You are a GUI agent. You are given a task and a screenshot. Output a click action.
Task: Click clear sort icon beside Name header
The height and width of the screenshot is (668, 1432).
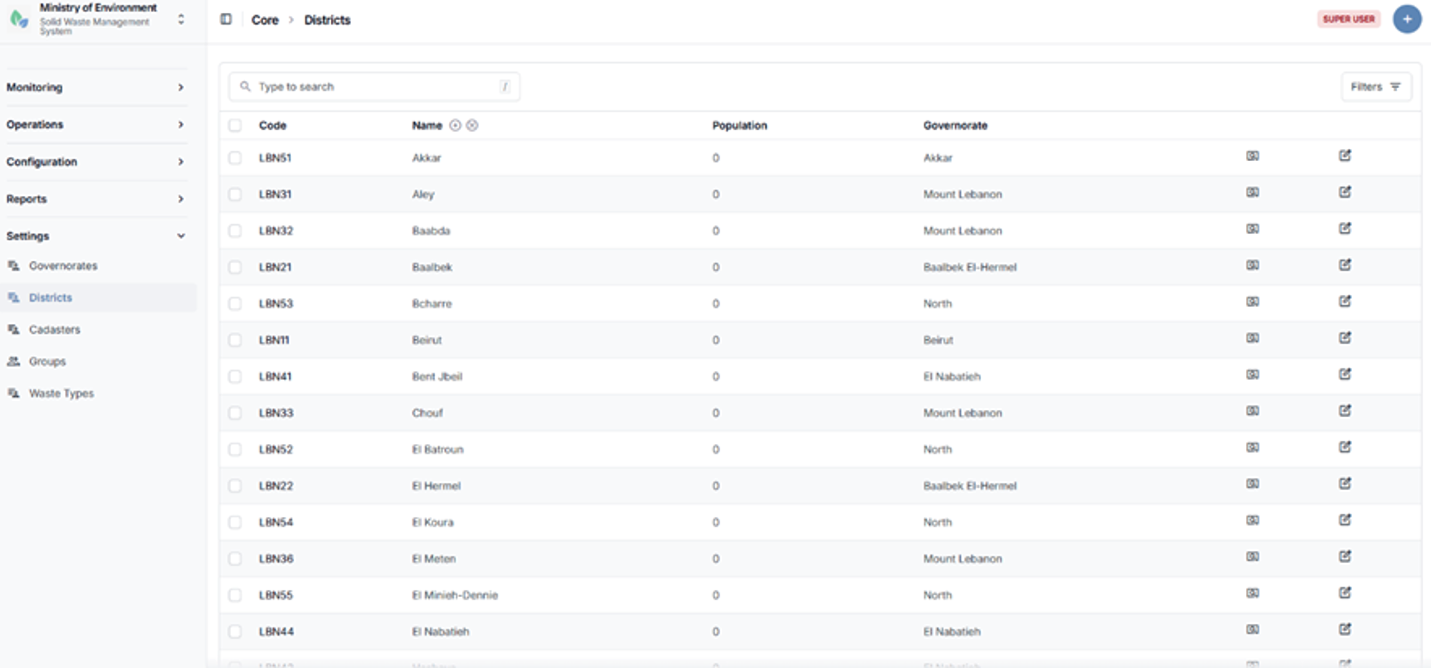coord(472,126)
